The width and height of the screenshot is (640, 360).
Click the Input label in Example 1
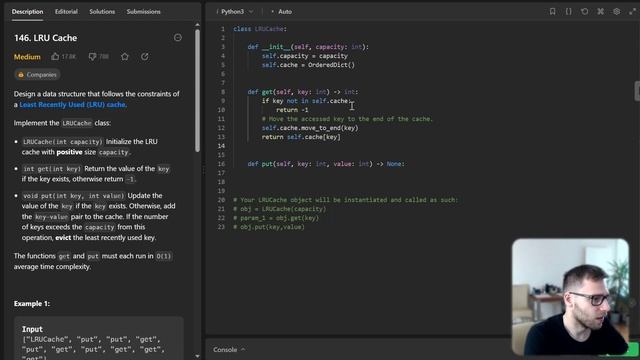(x=32, y=329)
